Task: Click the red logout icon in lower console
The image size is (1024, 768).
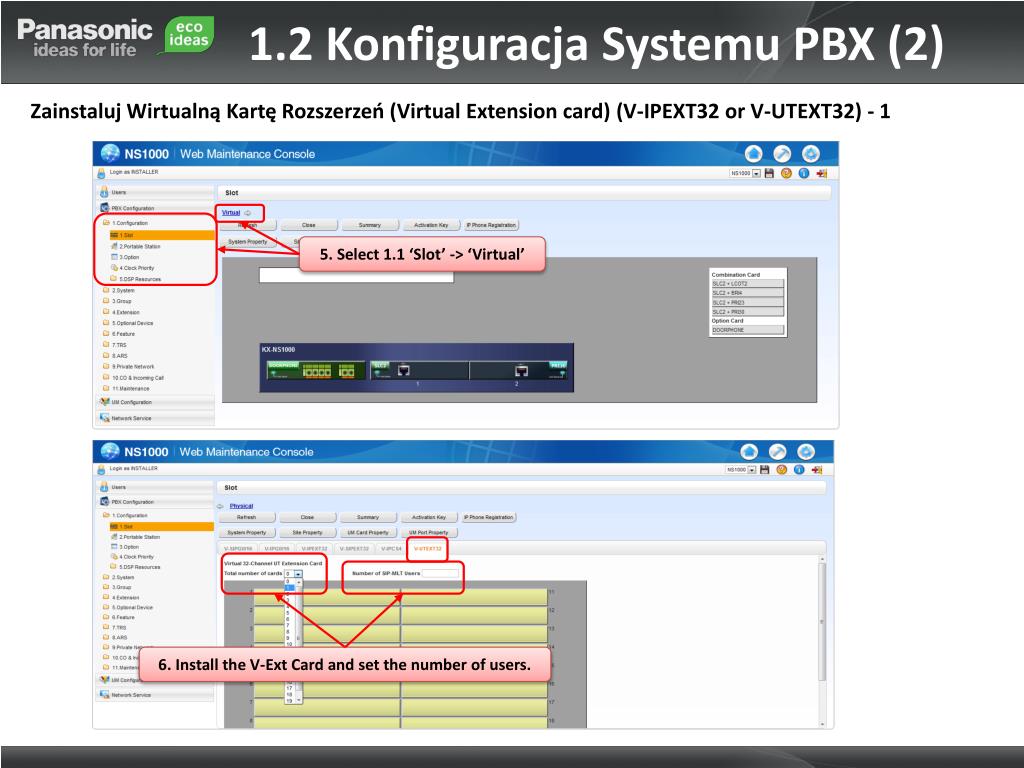Action: (x=817, y=470)
